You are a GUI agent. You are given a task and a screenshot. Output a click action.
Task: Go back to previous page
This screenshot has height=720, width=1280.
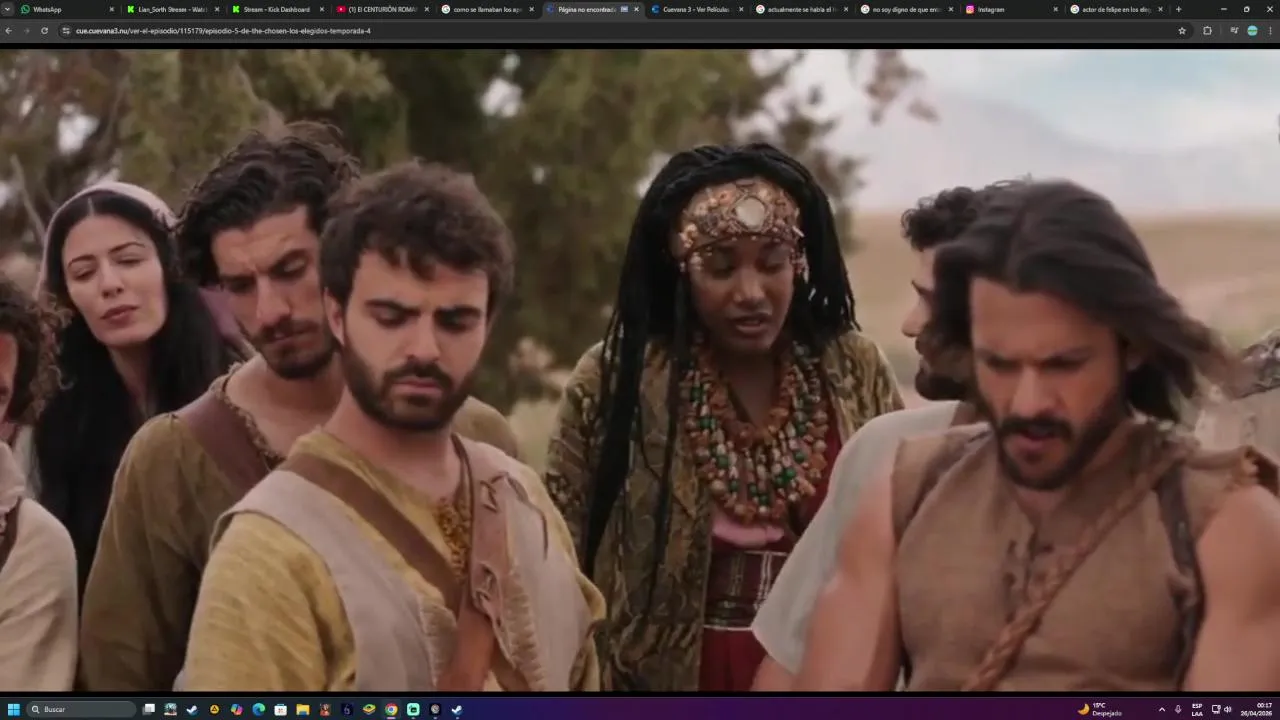[9, 31]
